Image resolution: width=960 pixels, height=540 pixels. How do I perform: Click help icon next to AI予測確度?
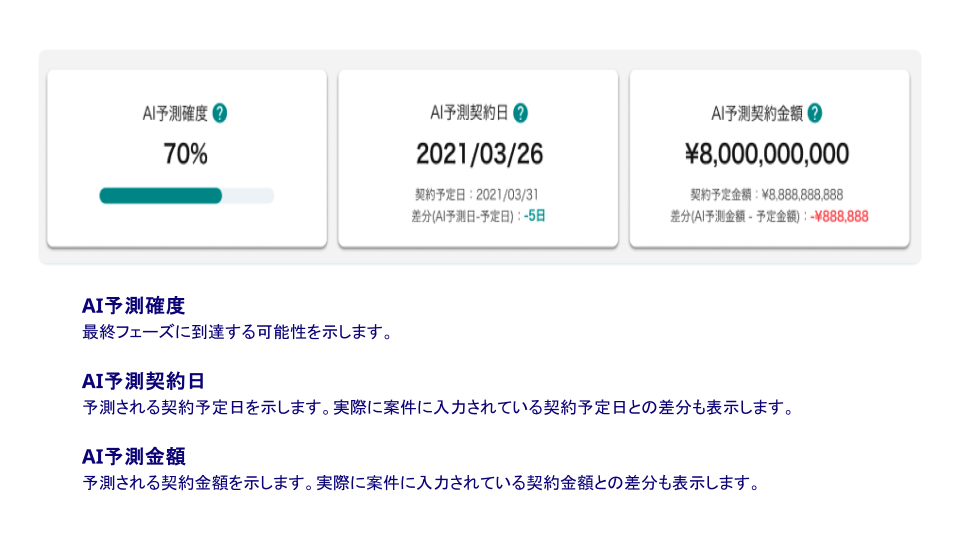tap(220, 113)
